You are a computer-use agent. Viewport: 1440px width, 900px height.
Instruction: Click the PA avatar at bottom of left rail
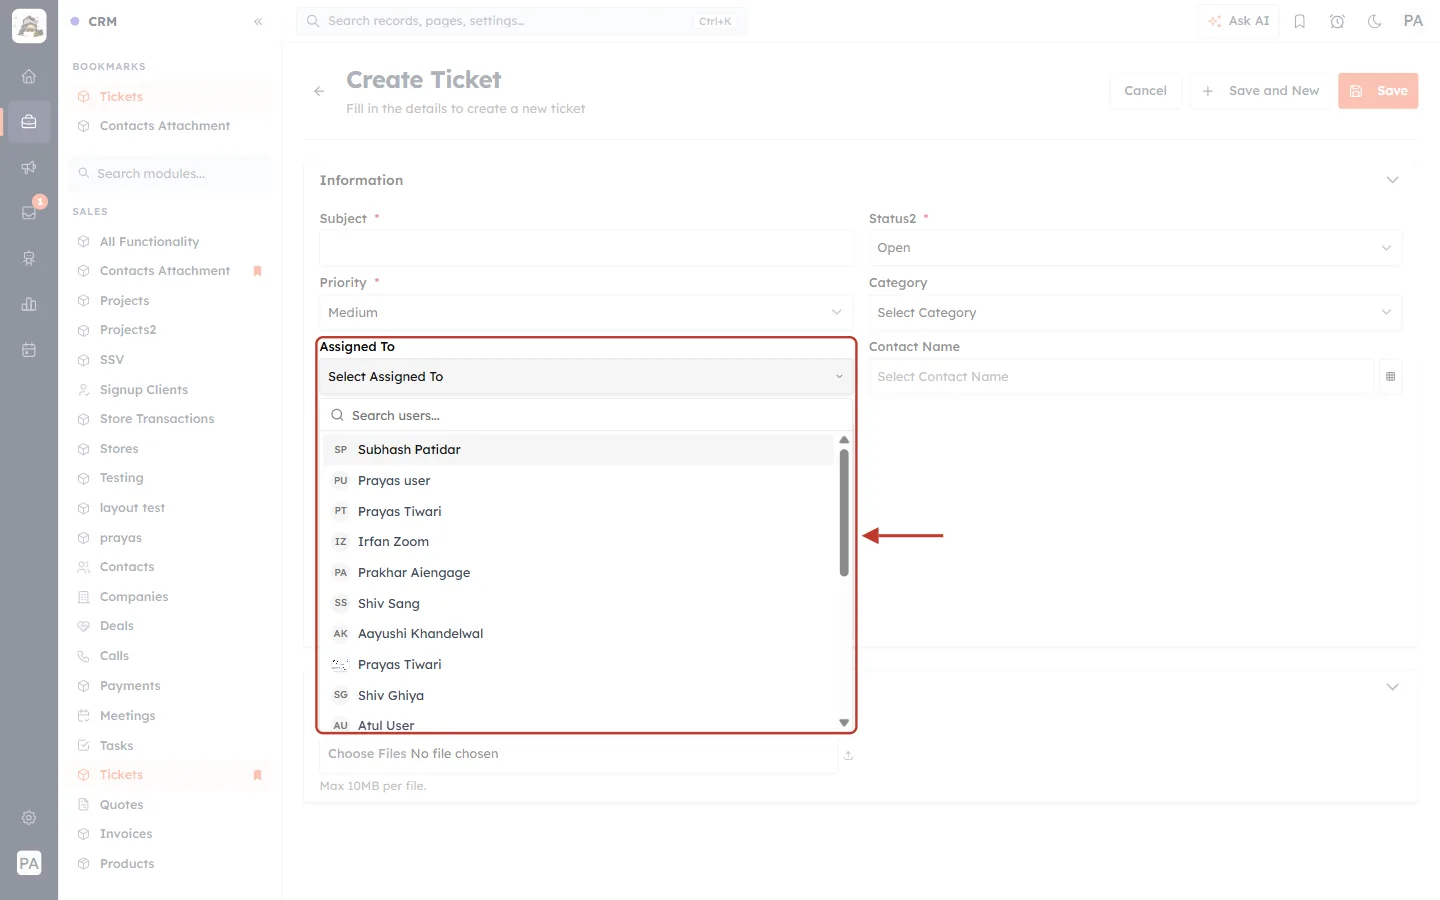[29, 863]
